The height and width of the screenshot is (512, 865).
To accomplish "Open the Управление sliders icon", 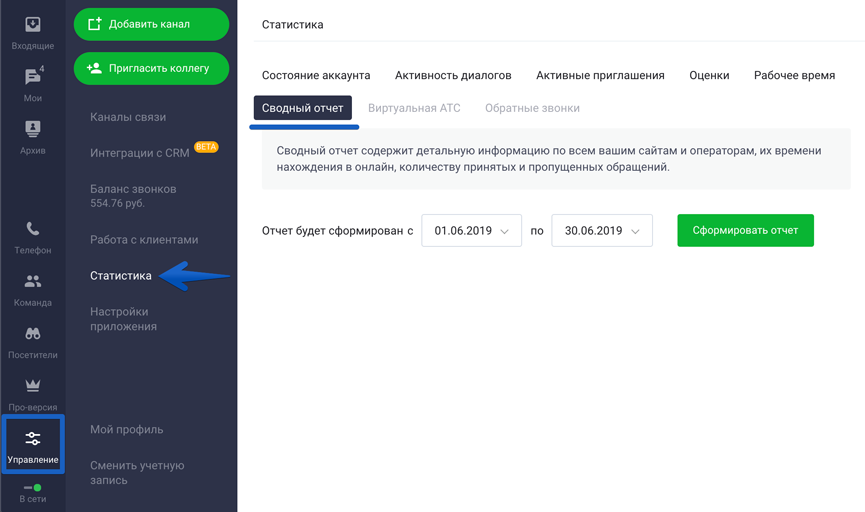I will pyautogui.click(x=33, y=439).
